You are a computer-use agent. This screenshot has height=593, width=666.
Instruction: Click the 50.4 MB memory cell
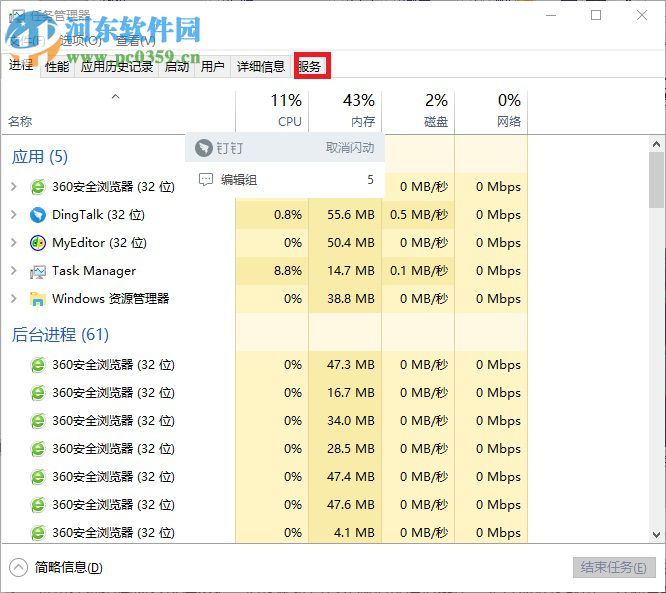click(x=345, y=243)
